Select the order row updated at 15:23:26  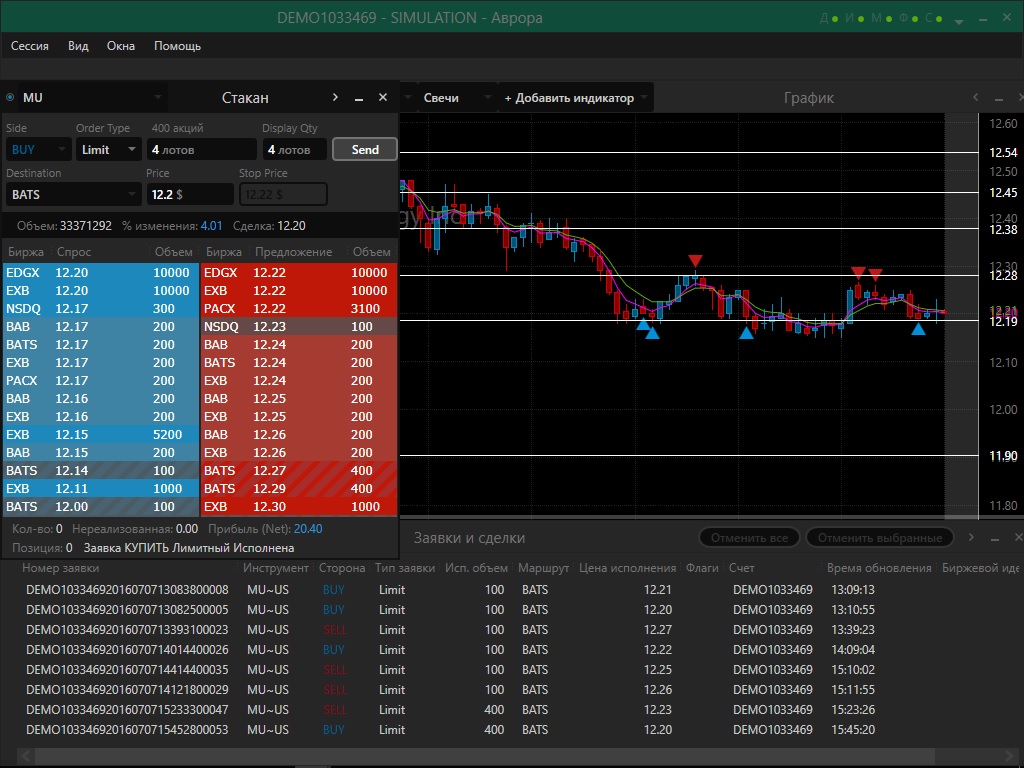512,710
